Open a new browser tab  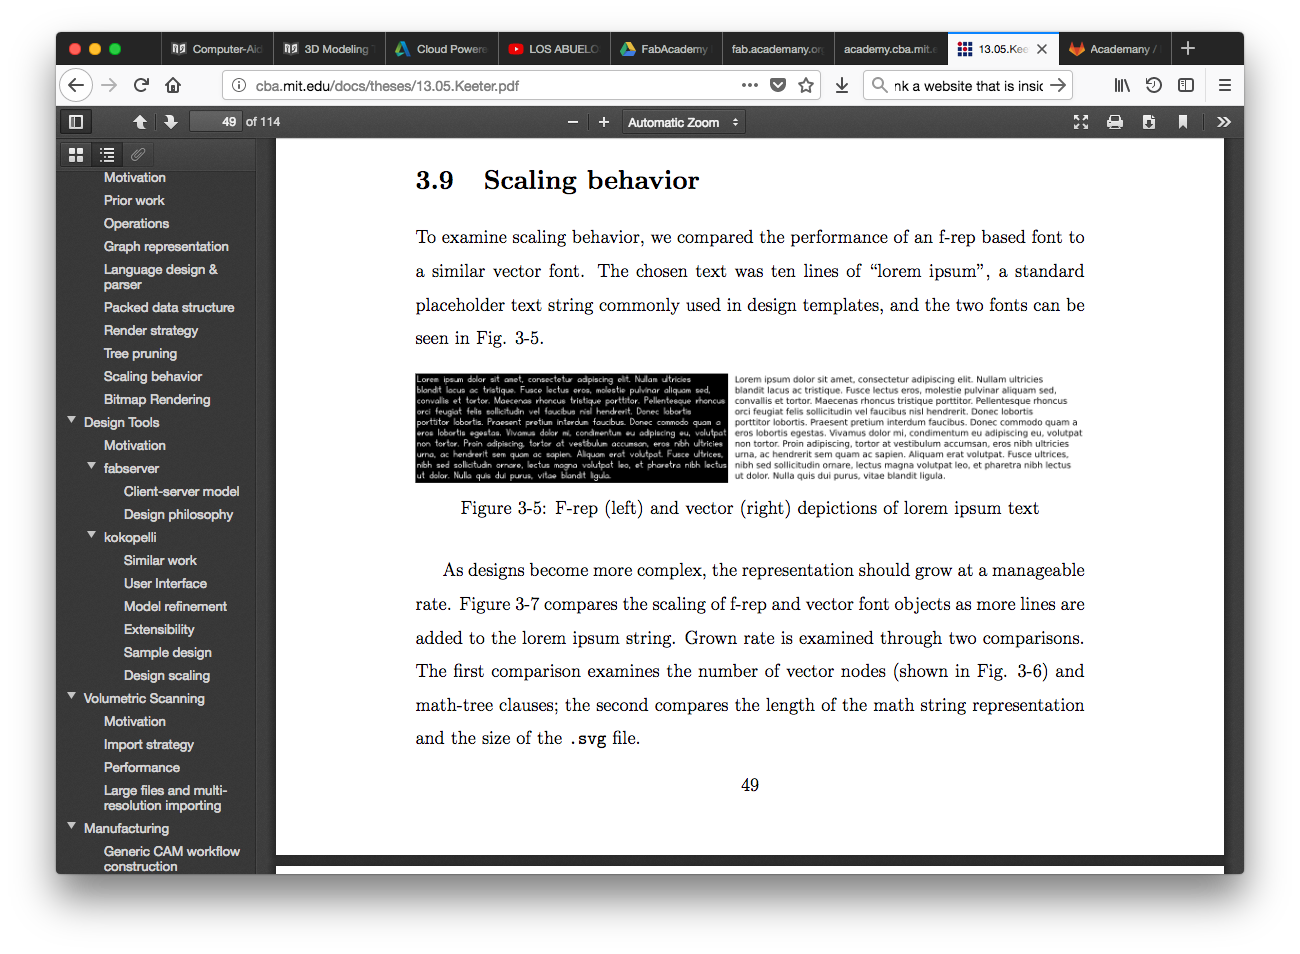pyautogui.click(x=1188, y=48)
